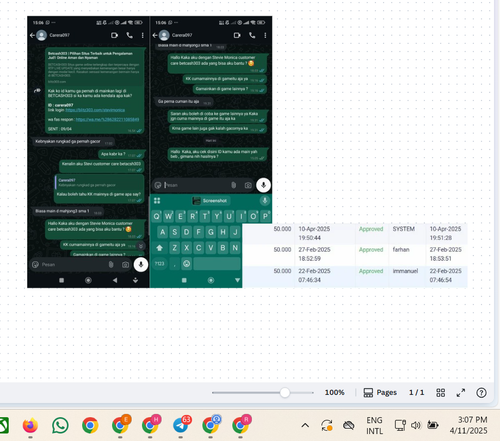Open Chrome with the blue person badge
The image size is (500, 441).
tap(211, 424)
